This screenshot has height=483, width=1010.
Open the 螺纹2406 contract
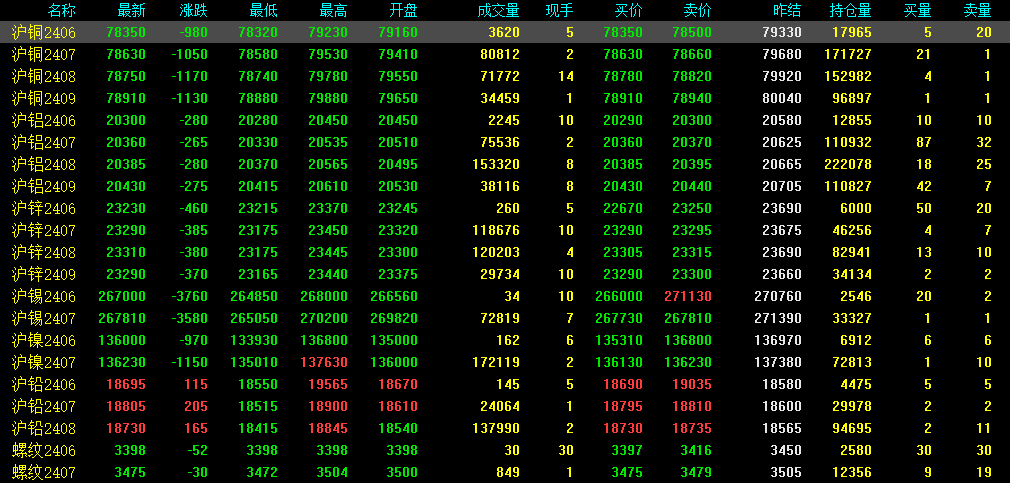(43, 450)
